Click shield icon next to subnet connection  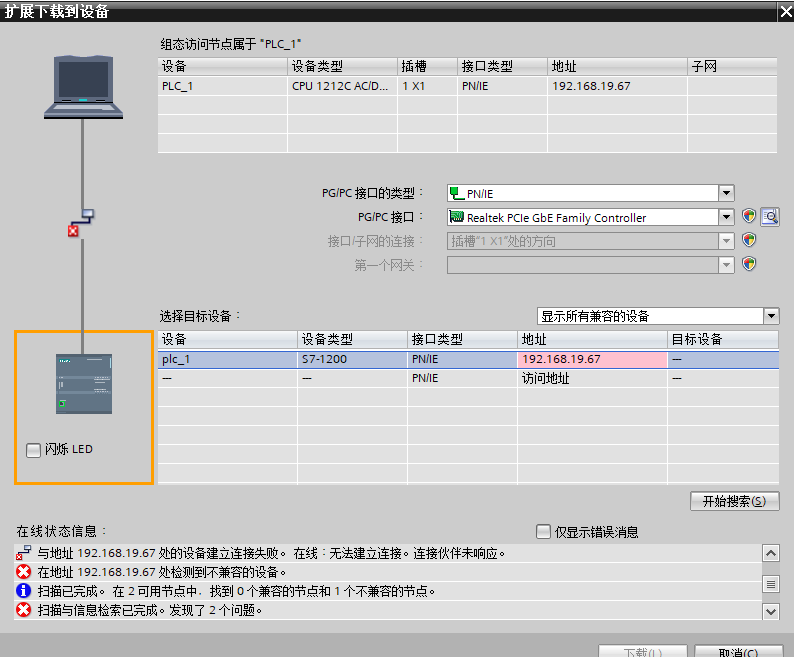click(749, 240)
